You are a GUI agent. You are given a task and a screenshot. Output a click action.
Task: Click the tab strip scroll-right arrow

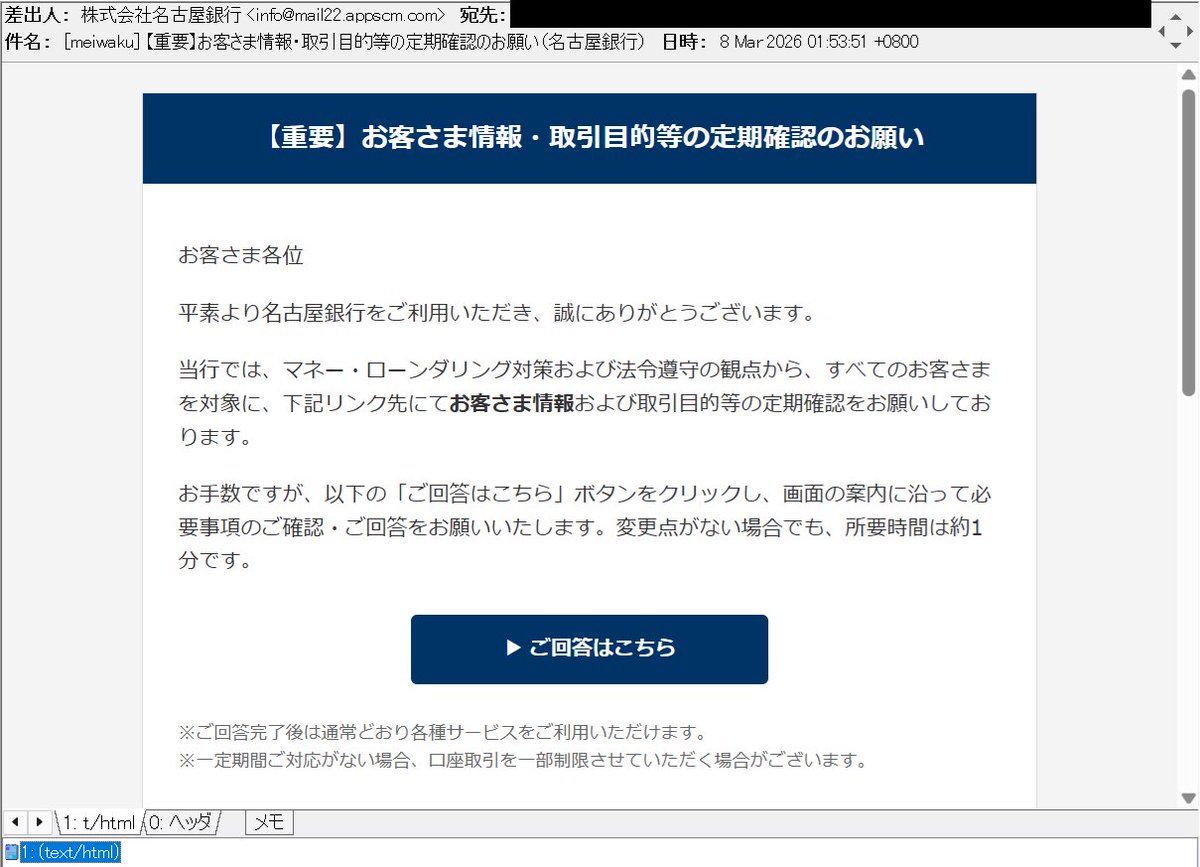pos(40,822)
